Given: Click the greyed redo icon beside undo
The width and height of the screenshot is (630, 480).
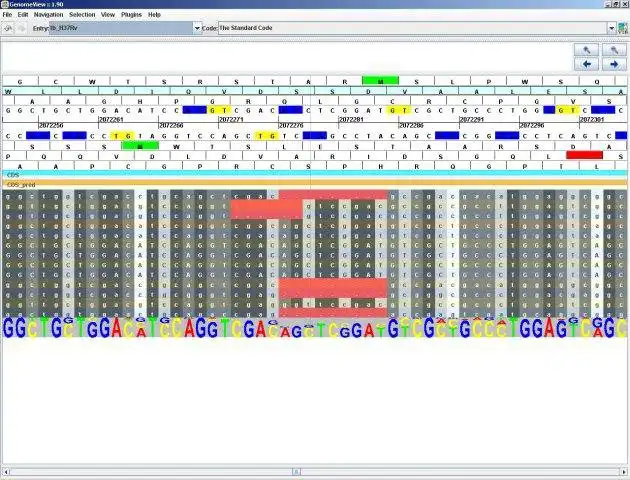Looking at the screenshot, I should 22,28.
